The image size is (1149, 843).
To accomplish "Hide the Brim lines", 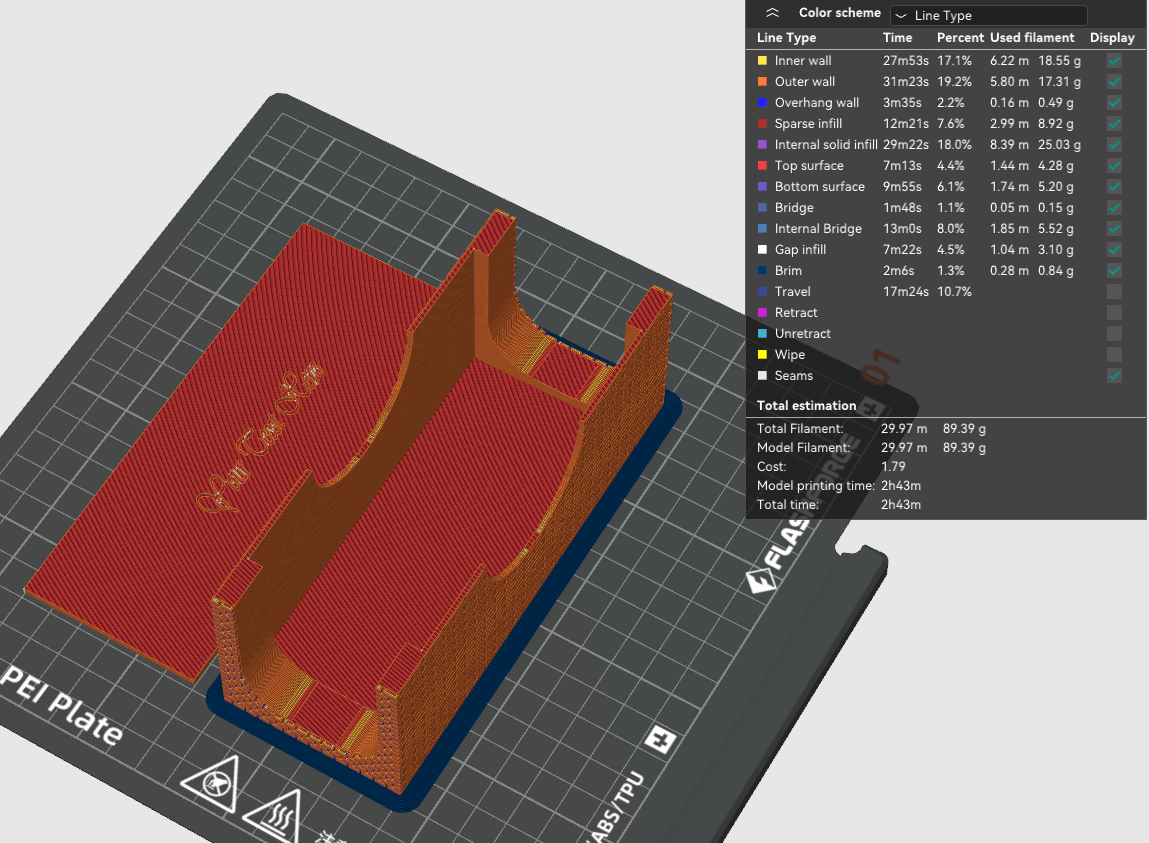I will tap(1114, 270).
